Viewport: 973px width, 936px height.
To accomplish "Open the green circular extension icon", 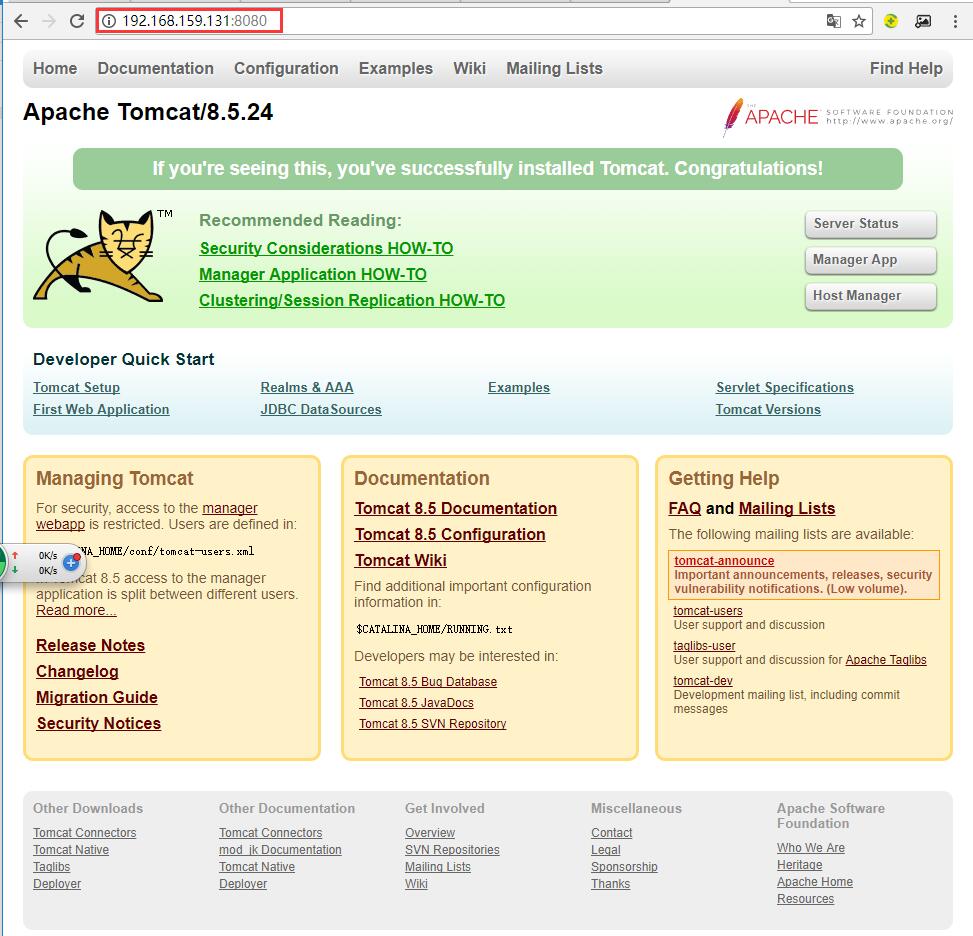I will pos(891,21).
